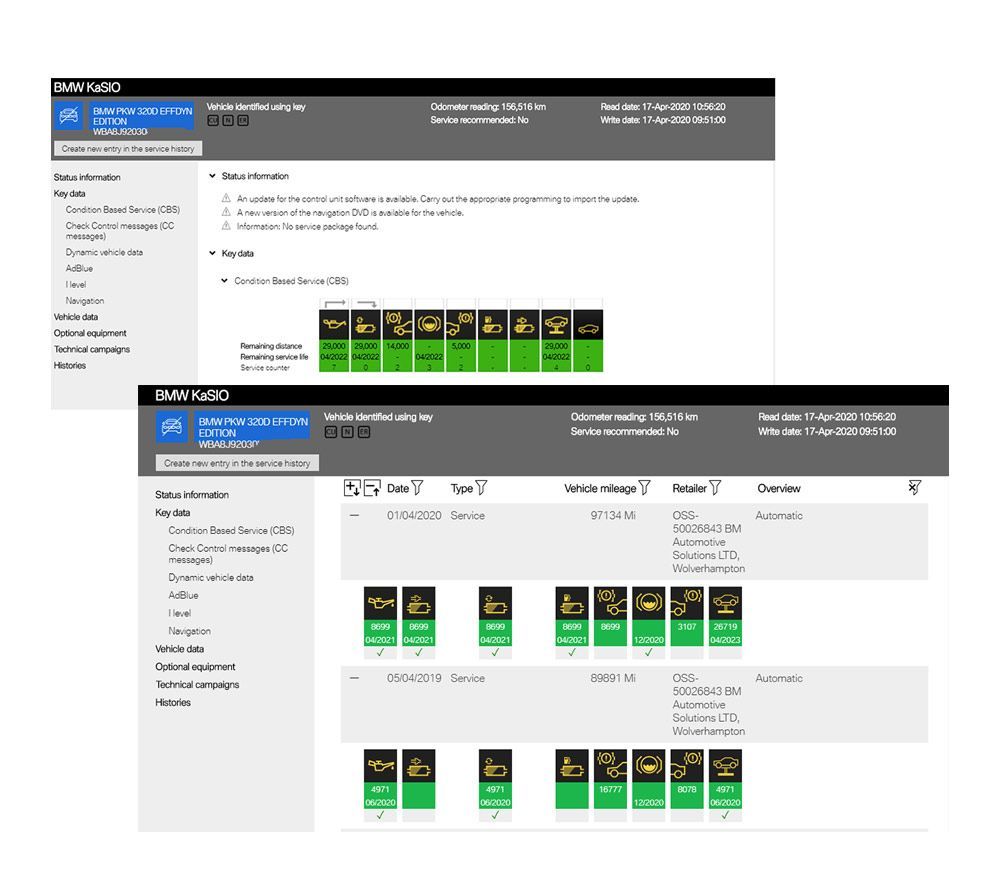
Task: Open the Date column filter funnel
Action: [x=418, y=488]
